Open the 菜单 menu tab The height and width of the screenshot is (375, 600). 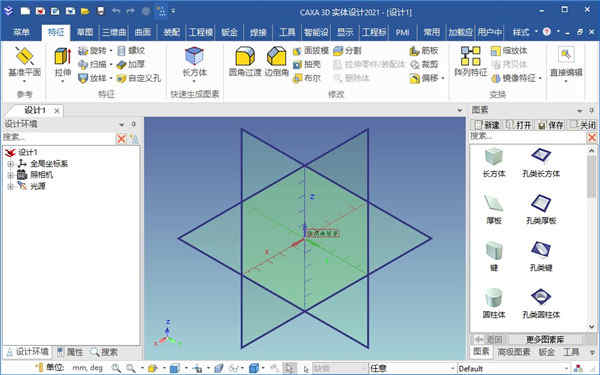click(x=21, y=32)
